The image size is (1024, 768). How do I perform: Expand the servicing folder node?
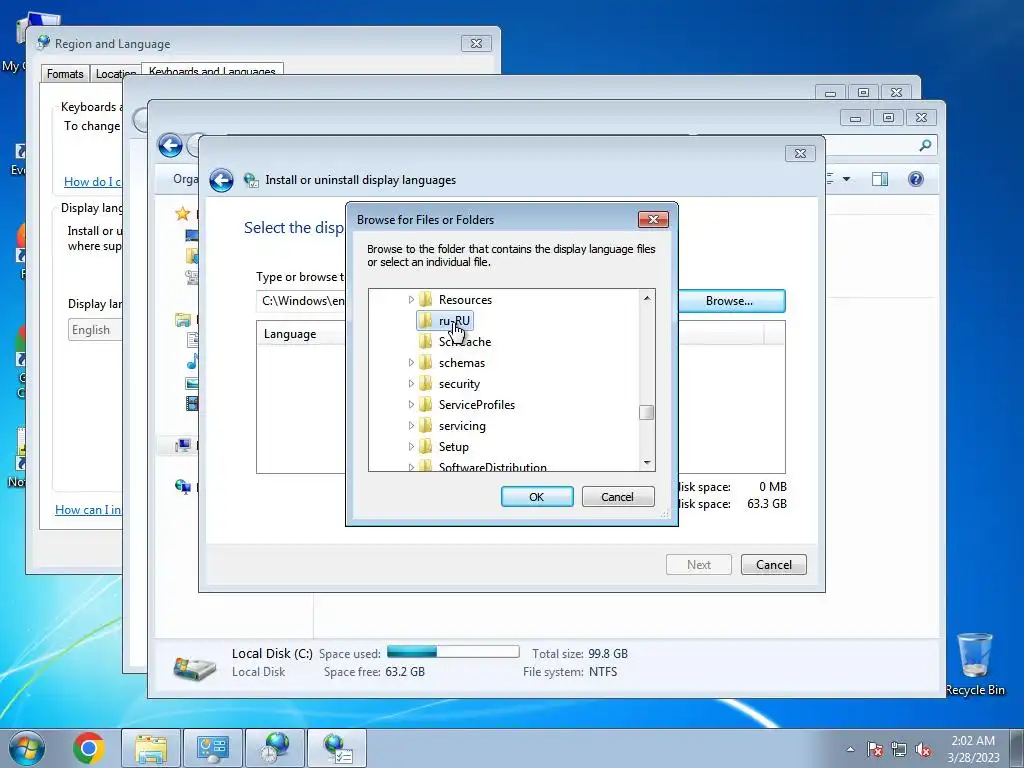coord(411,426)
